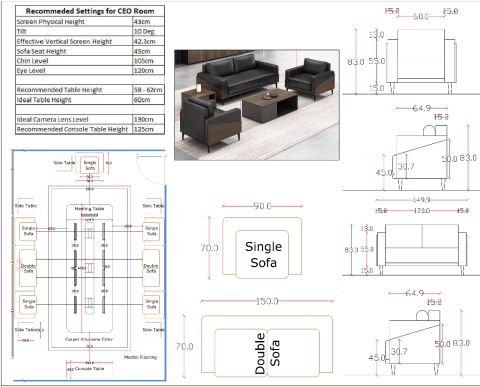Select the black leather sofa set photo
The image size is (480, 387).
[x=257, y=105]
